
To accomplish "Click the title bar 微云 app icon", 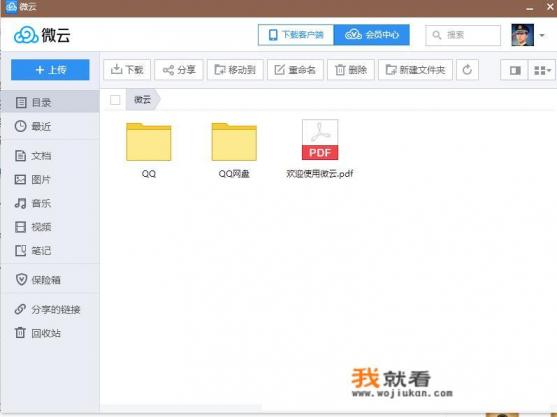I will 11,6.
